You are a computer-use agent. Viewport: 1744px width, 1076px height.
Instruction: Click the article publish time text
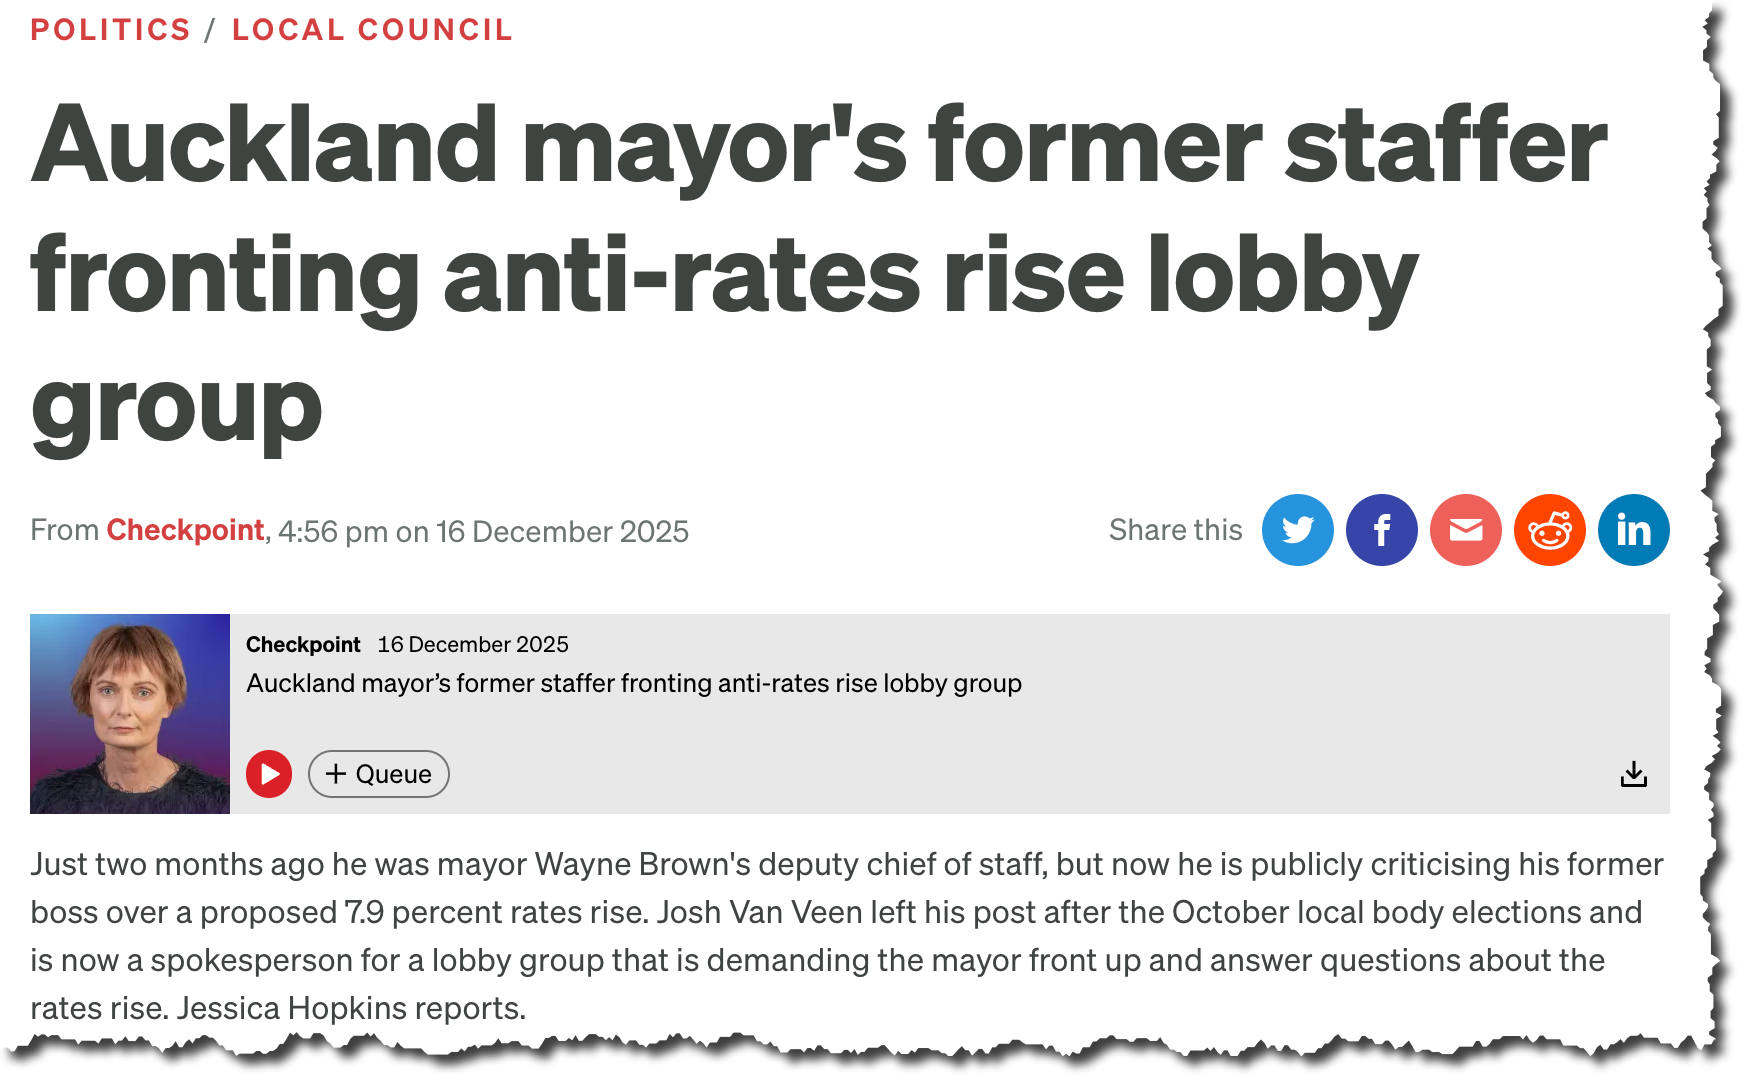tap(484, 532)
